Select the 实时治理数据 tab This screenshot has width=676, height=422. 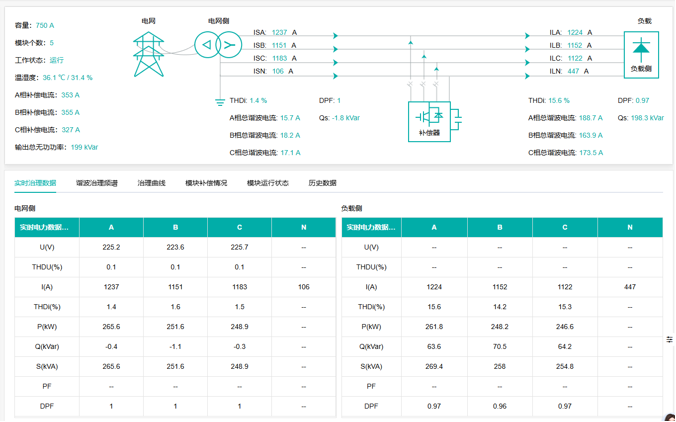coord(35,183)
